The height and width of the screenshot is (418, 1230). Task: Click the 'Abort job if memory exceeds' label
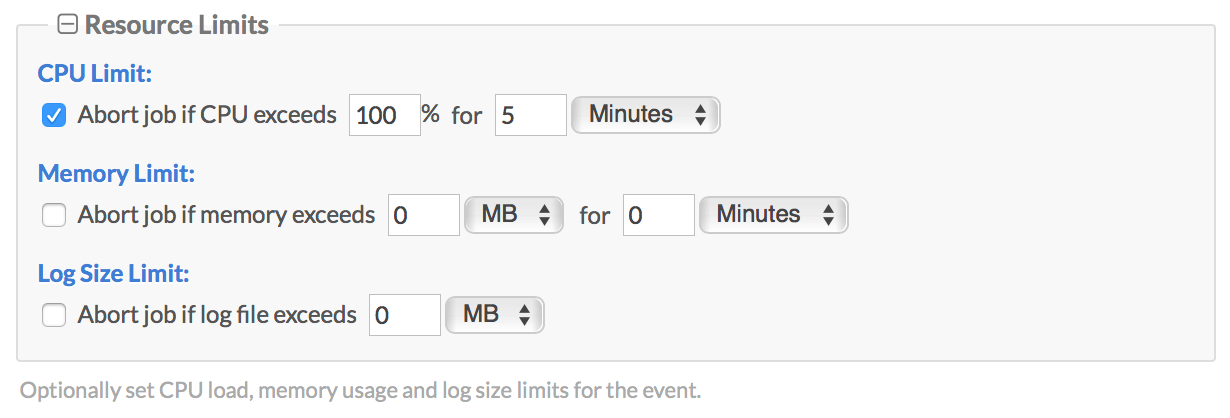pyautogui.click(x=226, y=215)
